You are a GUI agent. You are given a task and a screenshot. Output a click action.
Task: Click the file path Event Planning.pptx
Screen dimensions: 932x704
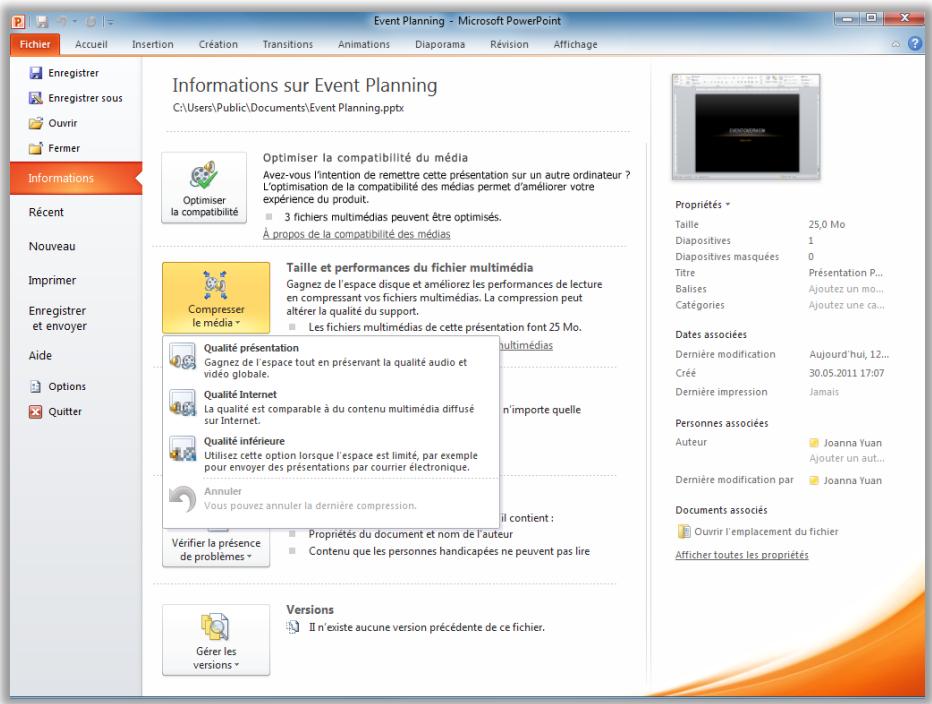point(288,108)
